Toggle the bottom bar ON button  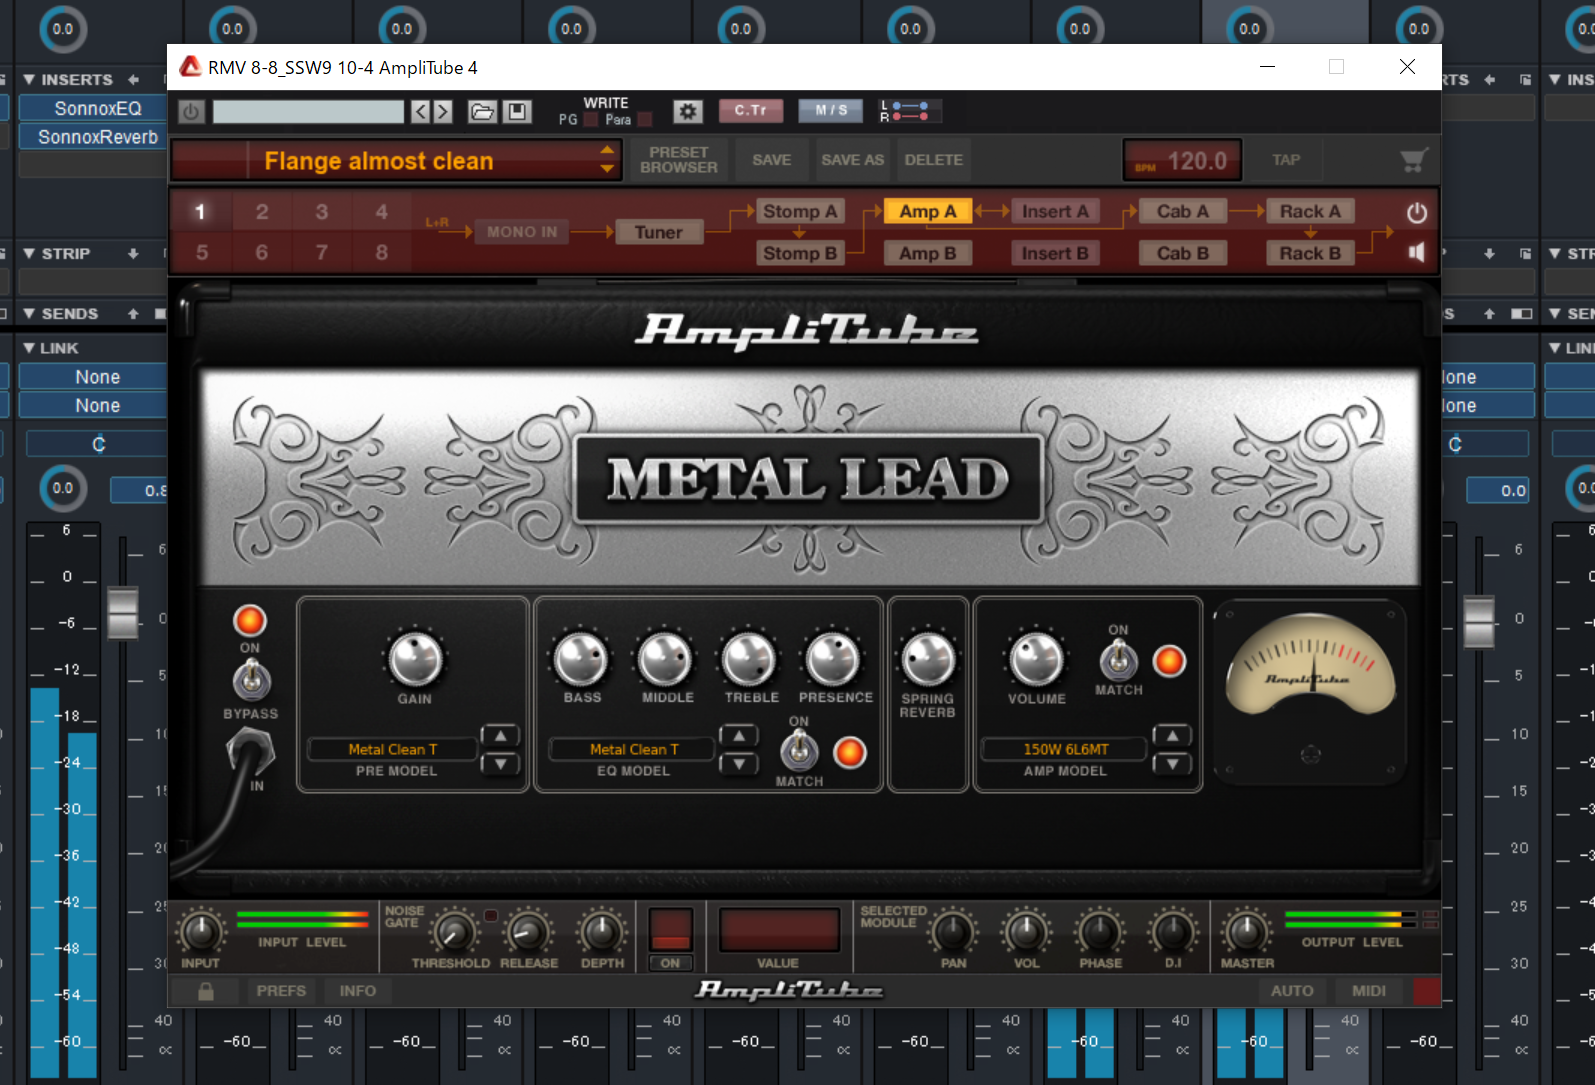click(x=670, y=963)
